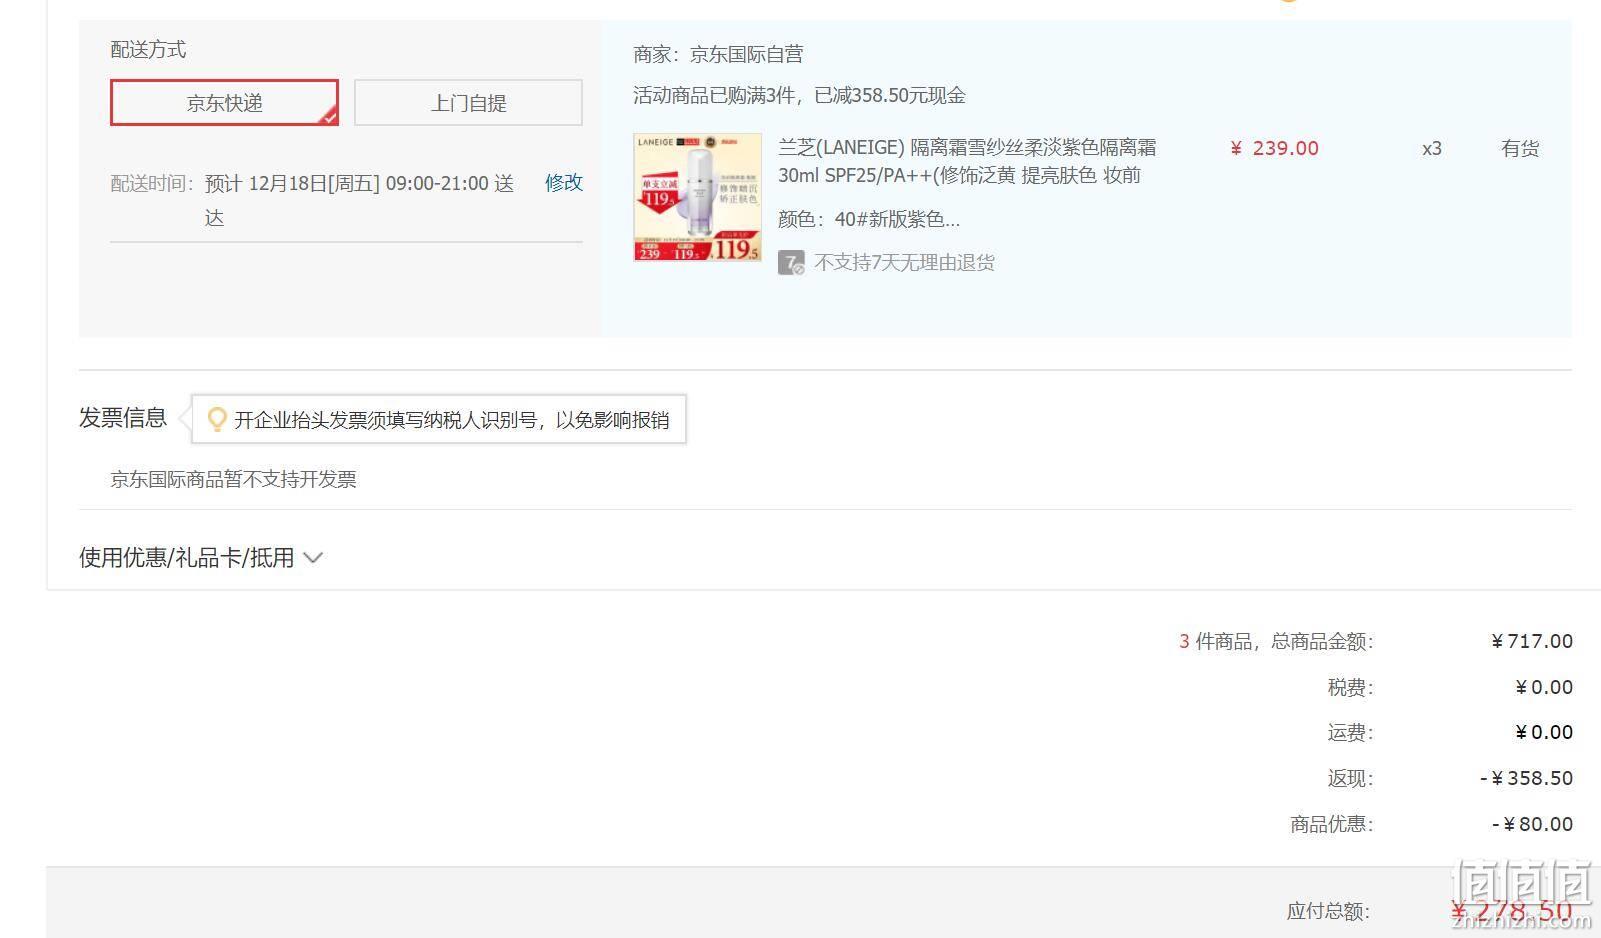Click the 预计 12月18日 delivery time text

pos(359,200)
